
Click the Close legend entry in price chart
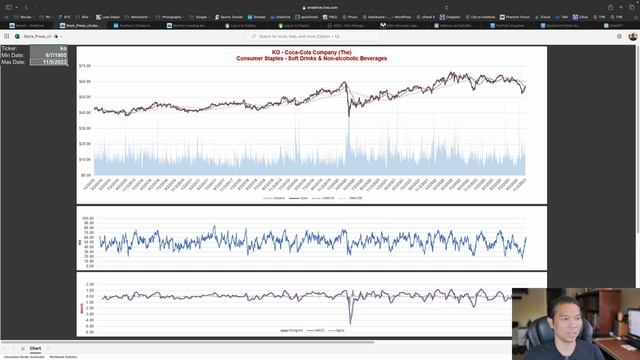(x=298, y=198)
